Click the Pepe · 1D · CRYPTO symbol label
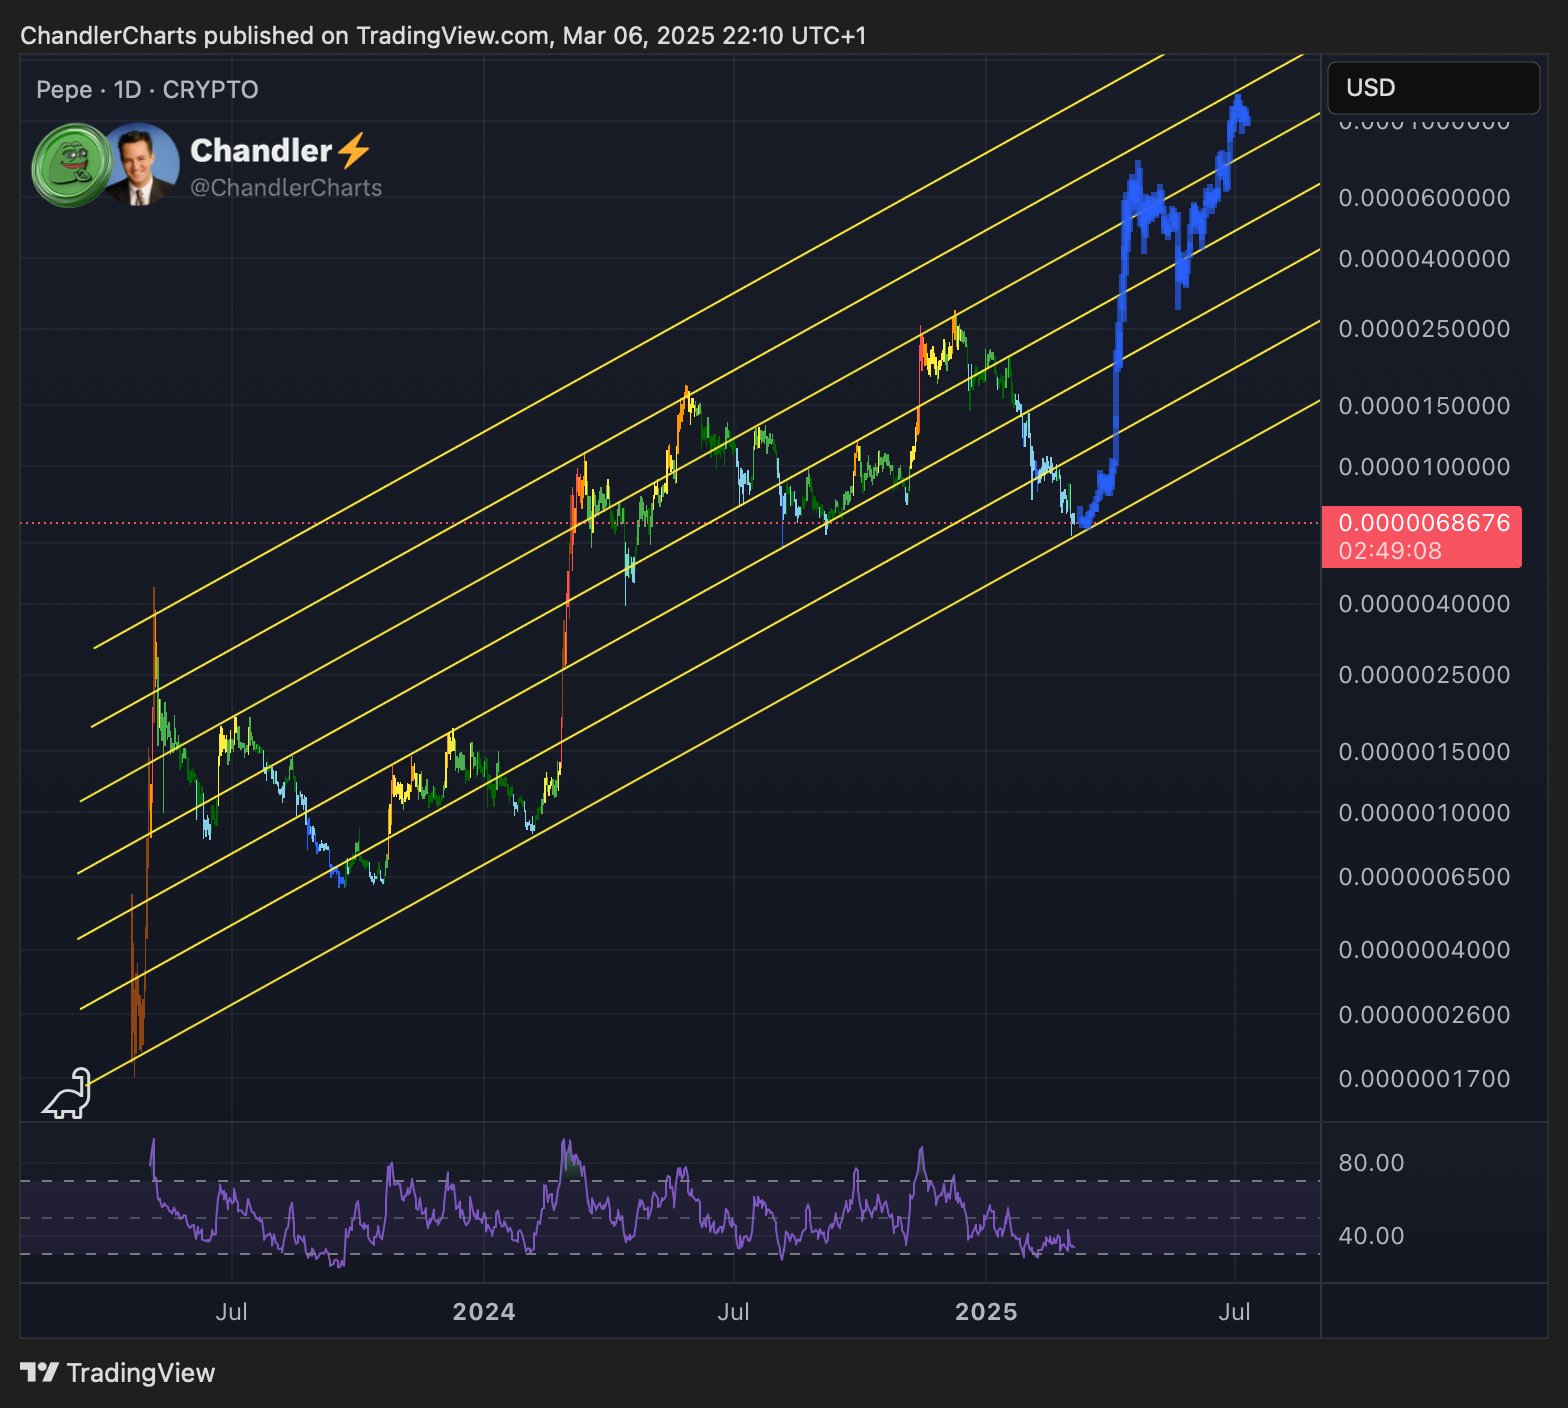Image resolution: width=1568 pixels, height=1408 pixels. click(x=147, y=90)
